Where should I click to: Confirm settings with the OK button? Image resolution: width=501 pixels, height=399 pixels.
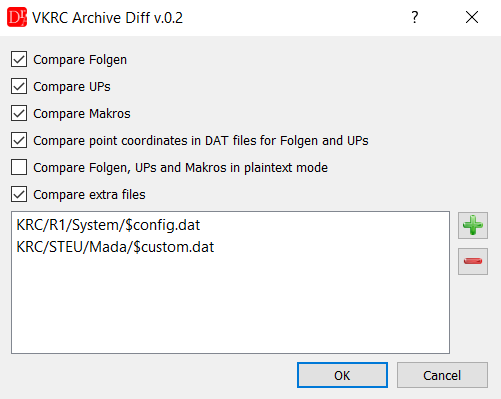pos(342,375)
